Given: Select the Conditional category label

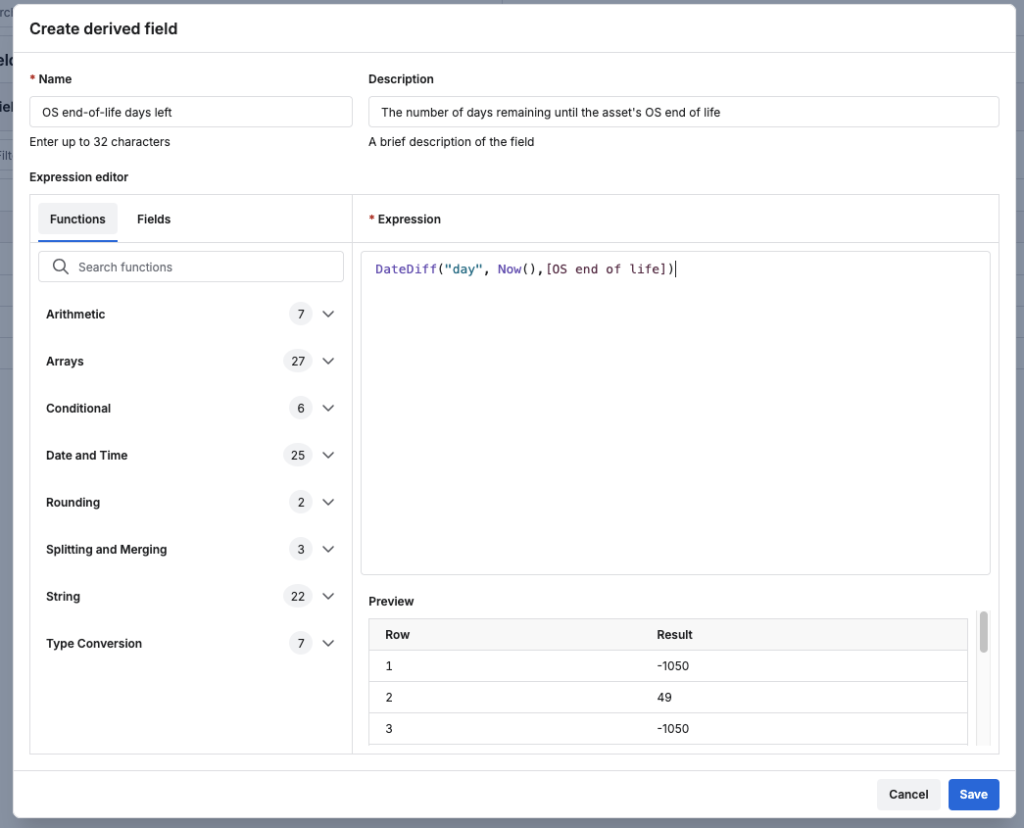Looking at the screenshot, I should click(x=78, y=408).
